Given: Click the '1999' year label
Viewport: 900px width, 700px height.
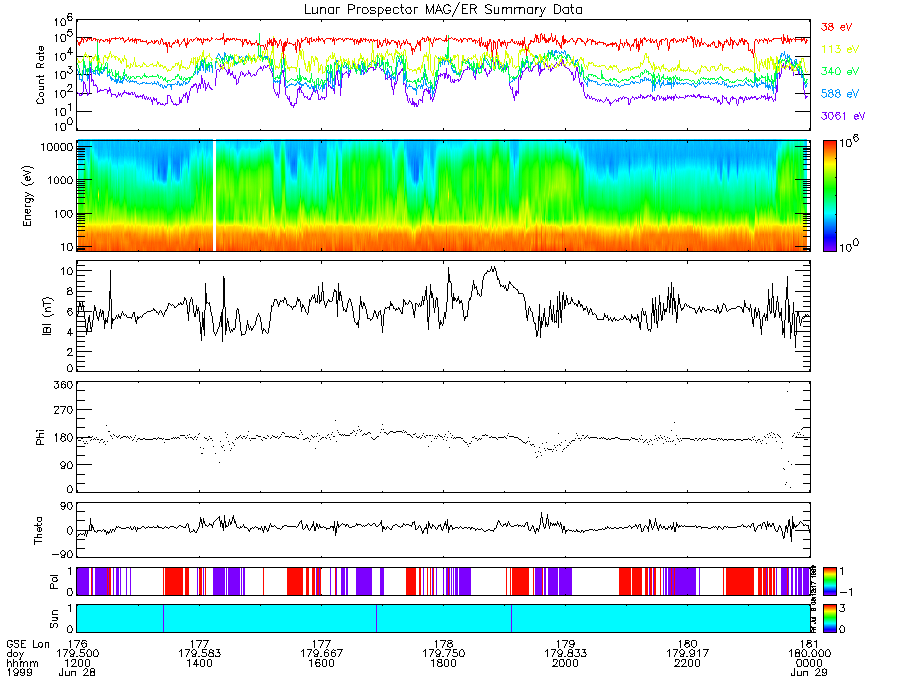Looking at the screenshot, I should [x=20, y=672].
